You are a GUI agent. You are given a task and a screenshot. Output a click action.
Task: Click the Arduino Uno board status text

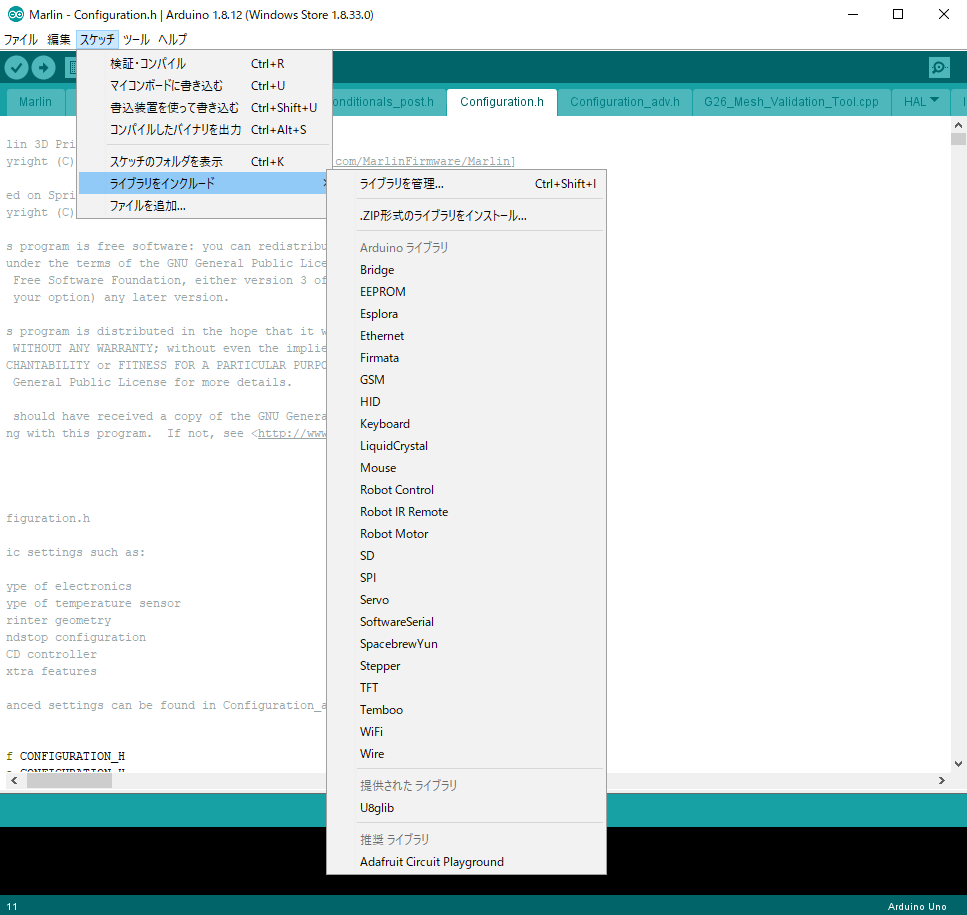pos(916,906)
